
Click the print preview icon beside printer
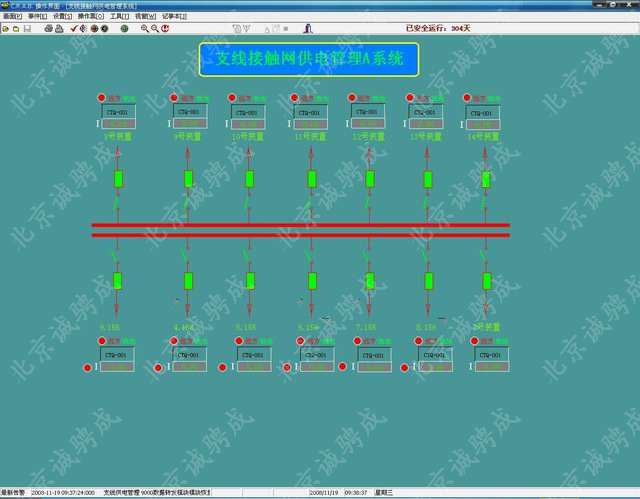click(x=59, y=29)
